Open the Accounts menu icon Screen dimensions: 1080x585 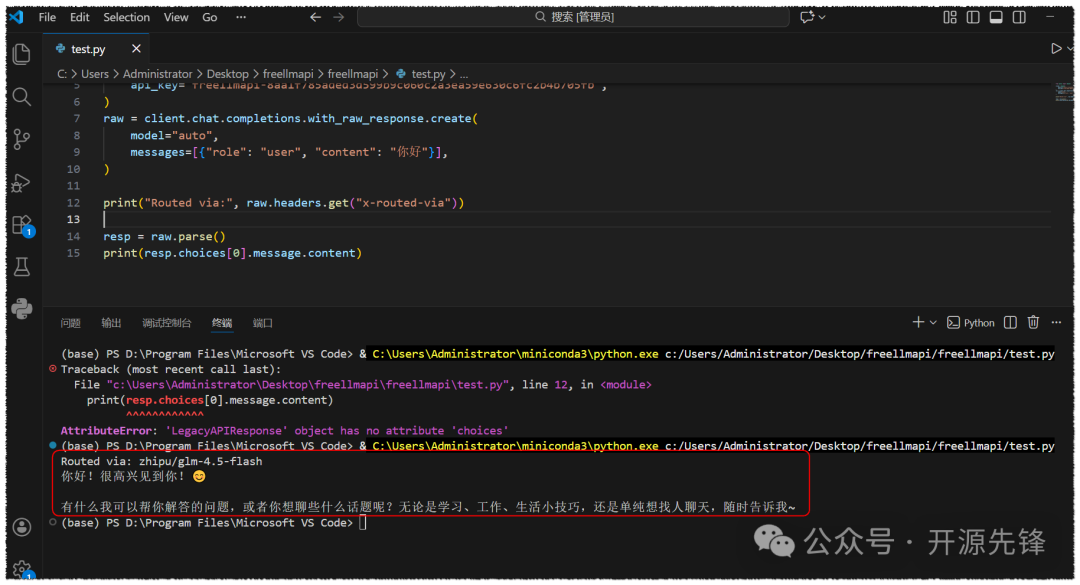pos(21,527)
